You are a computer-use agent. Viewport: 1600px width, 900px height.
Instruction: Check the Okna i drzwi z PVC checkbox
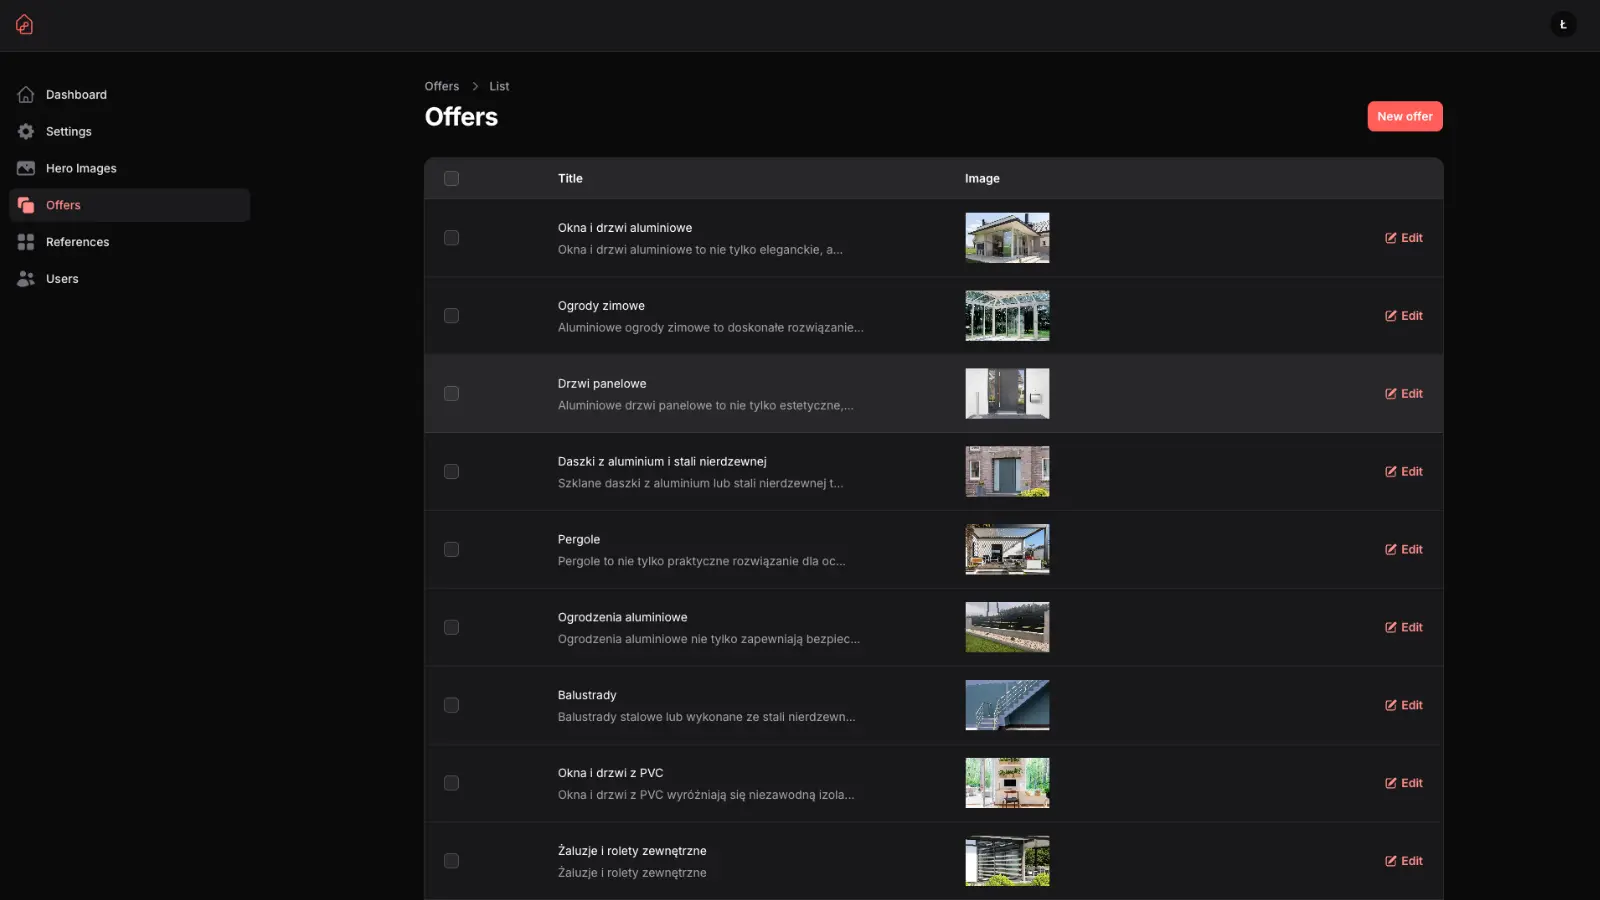pos(452,783)
